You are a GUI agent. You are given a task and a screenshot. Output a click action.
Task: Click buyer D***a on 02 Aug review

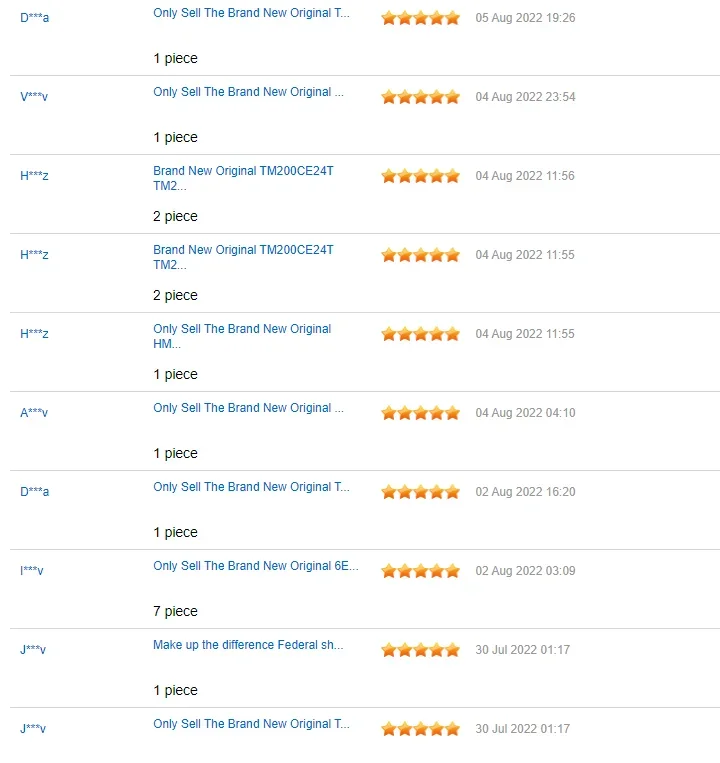tap(34, 492)
